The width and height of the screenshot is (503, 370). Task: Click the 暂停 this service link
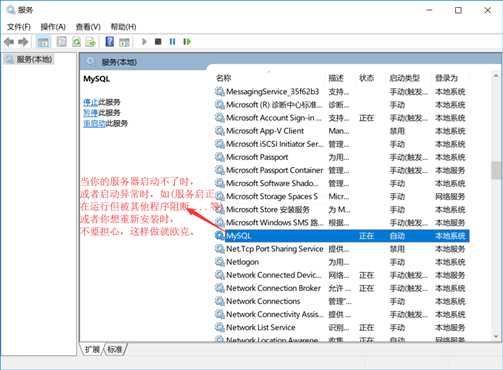[91, 113]
